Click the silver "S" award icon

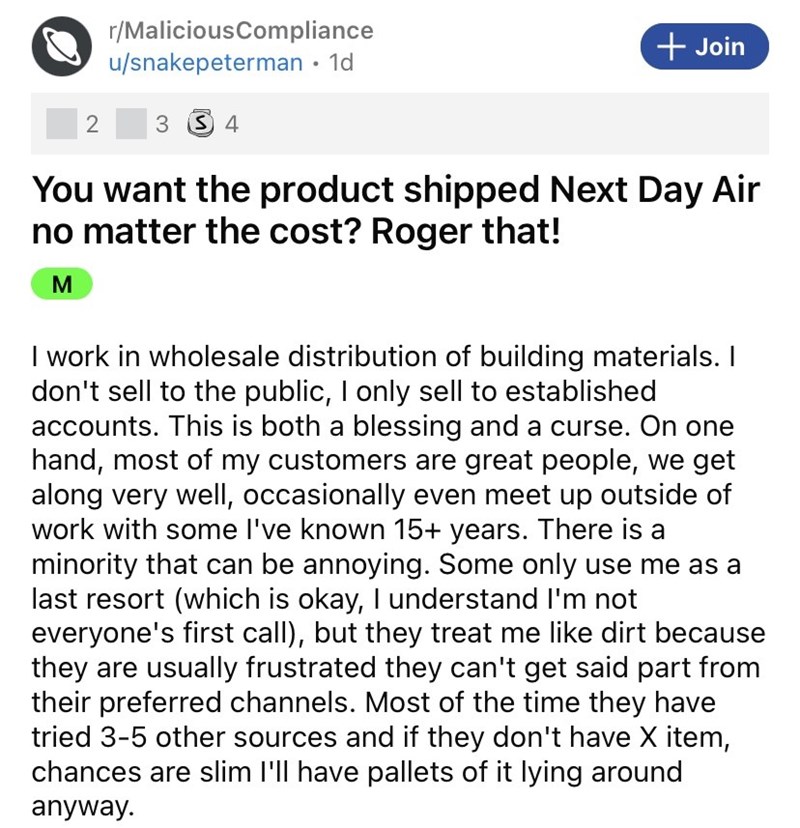(203, 125)
